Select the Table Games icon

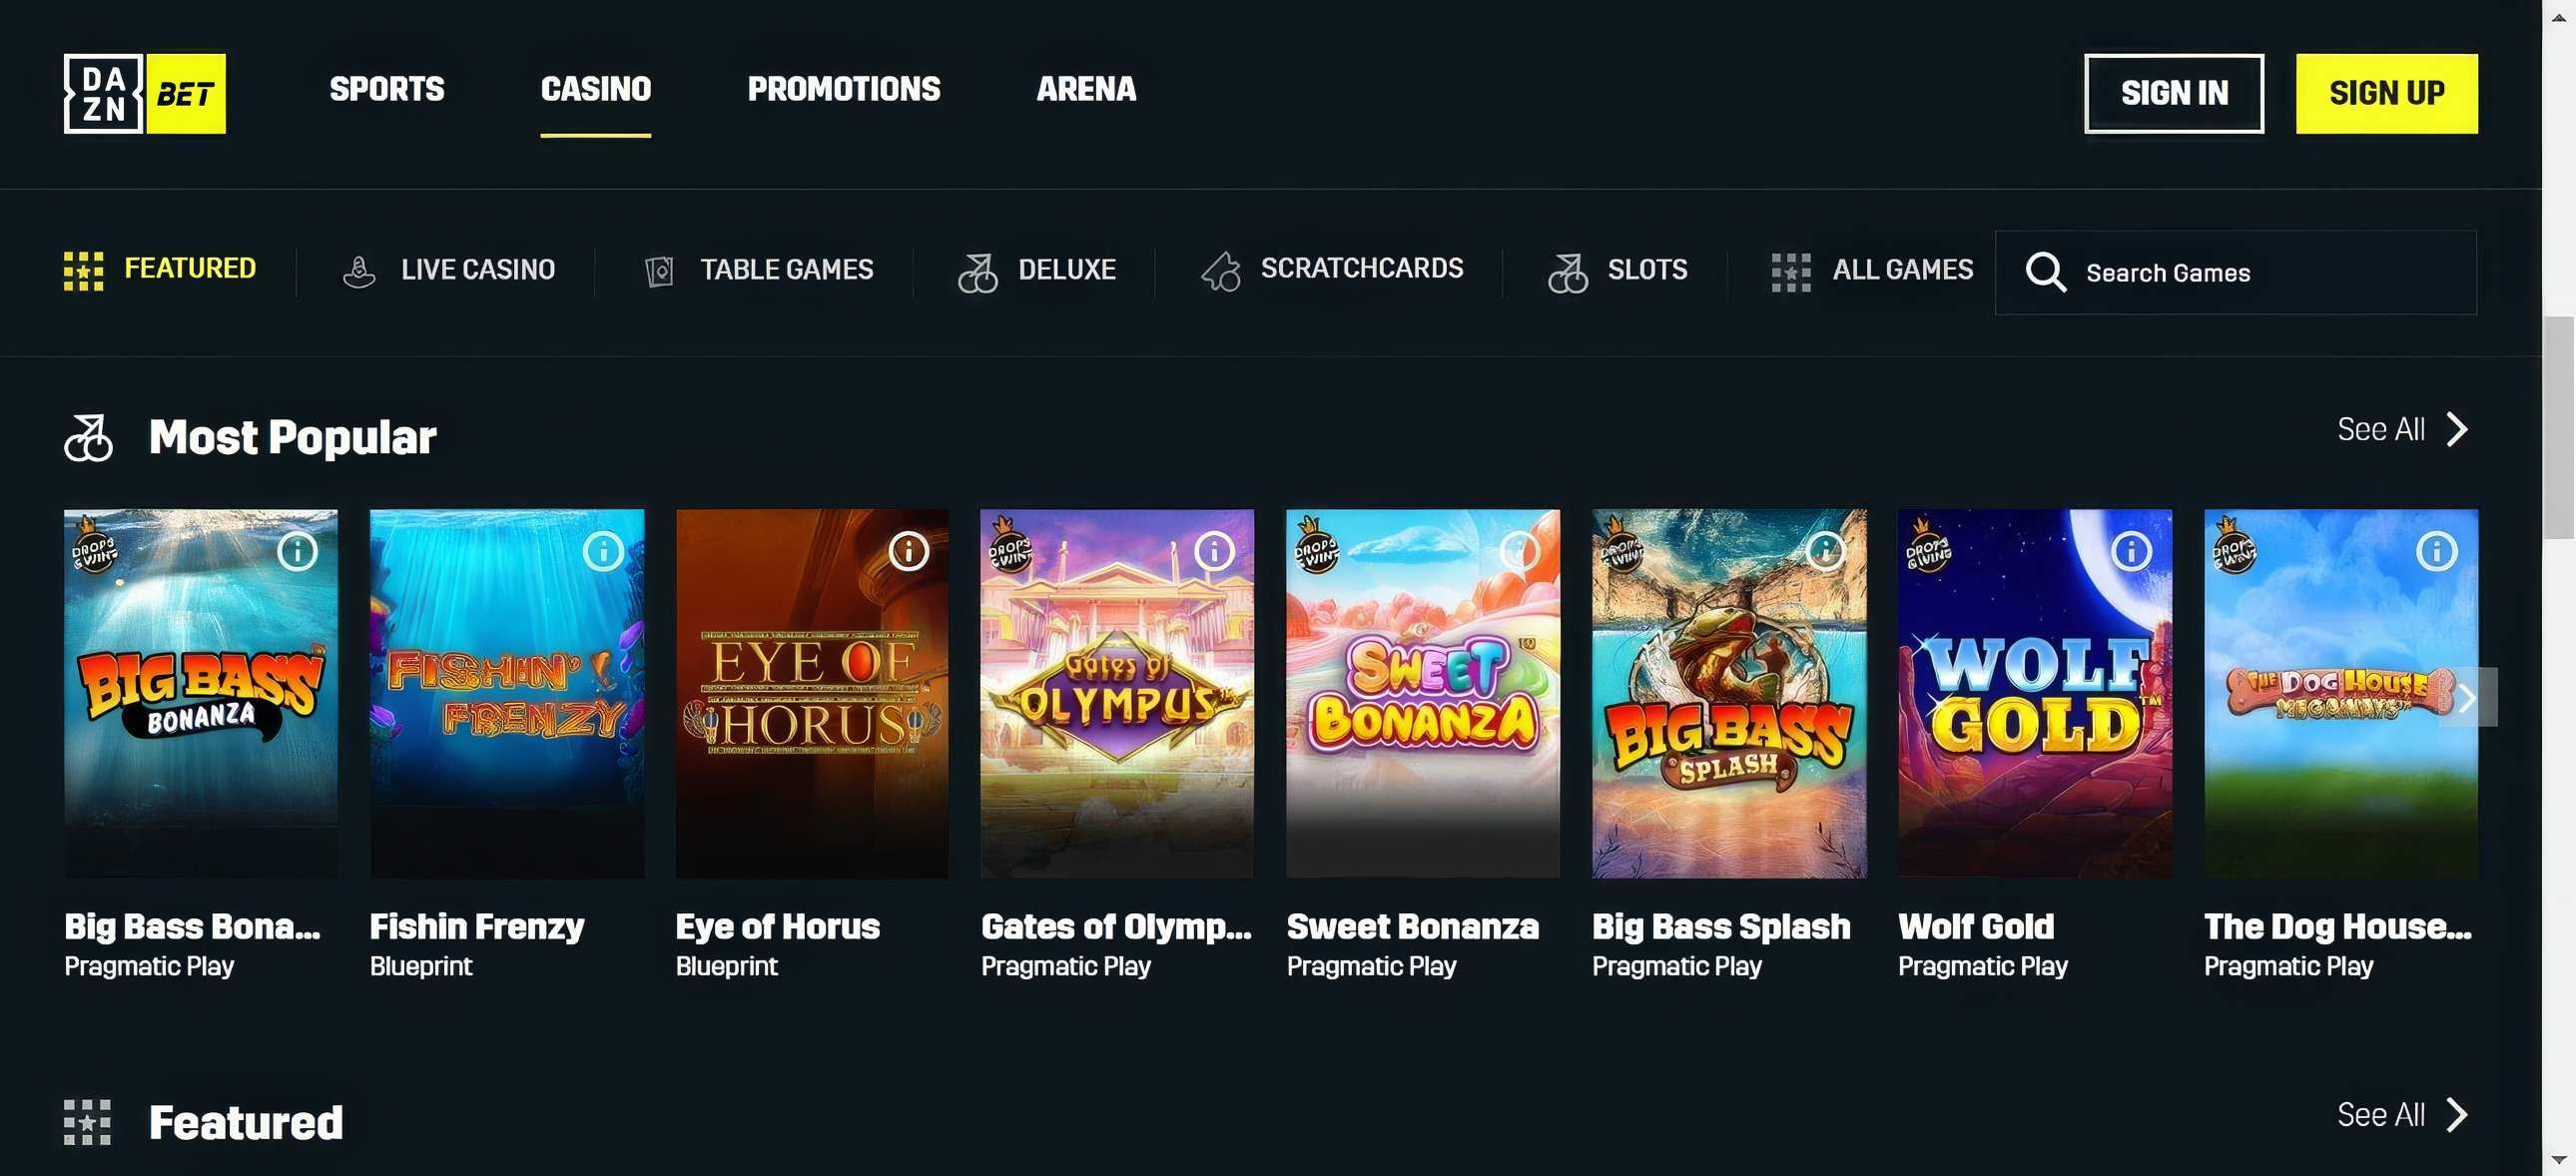(x=659, y=270)
